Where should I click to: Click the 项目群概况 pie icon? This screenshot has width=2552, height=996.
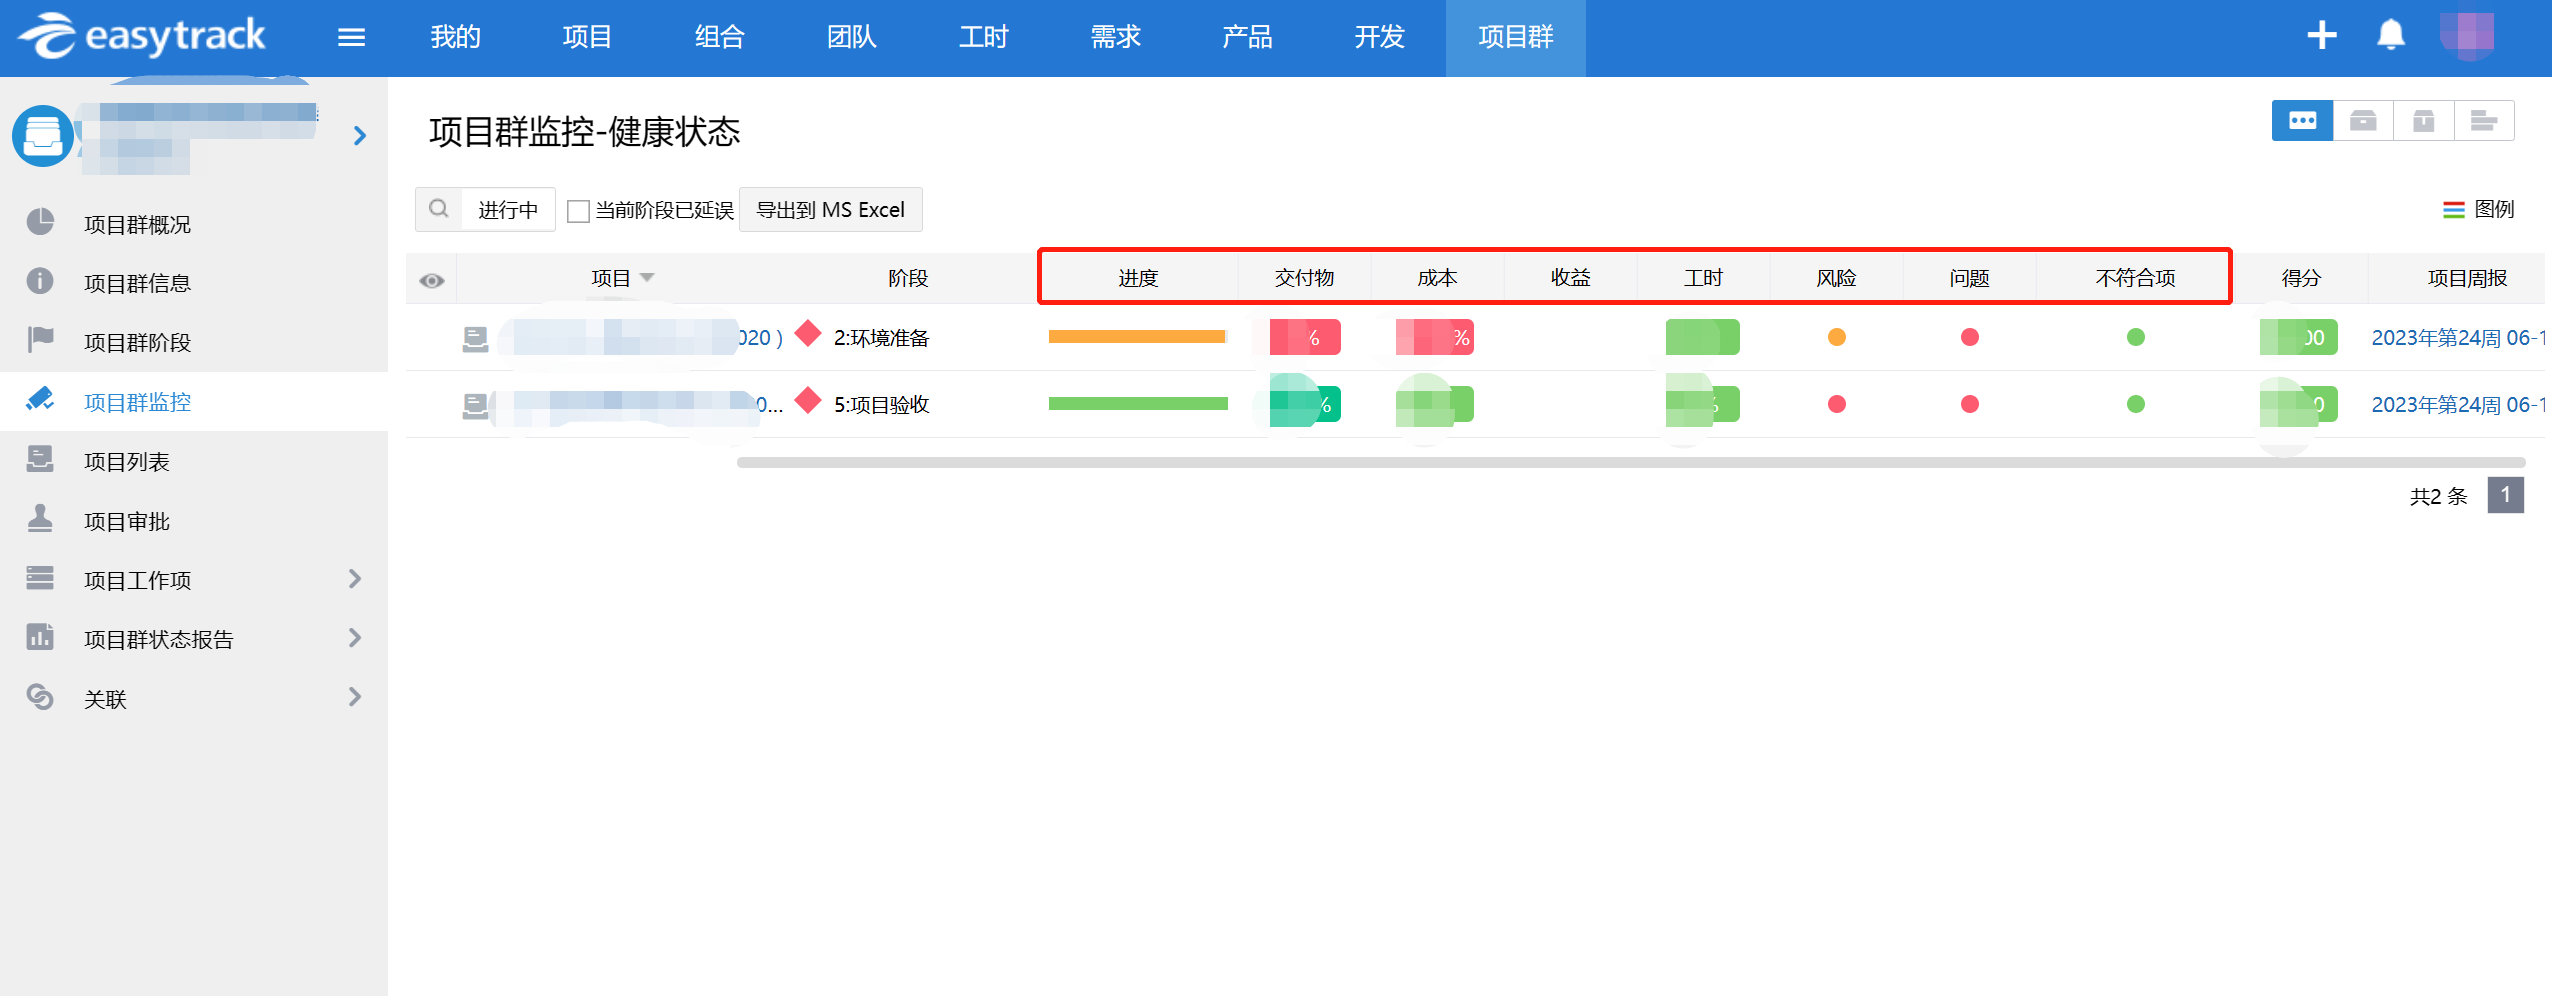click(40, 222)
